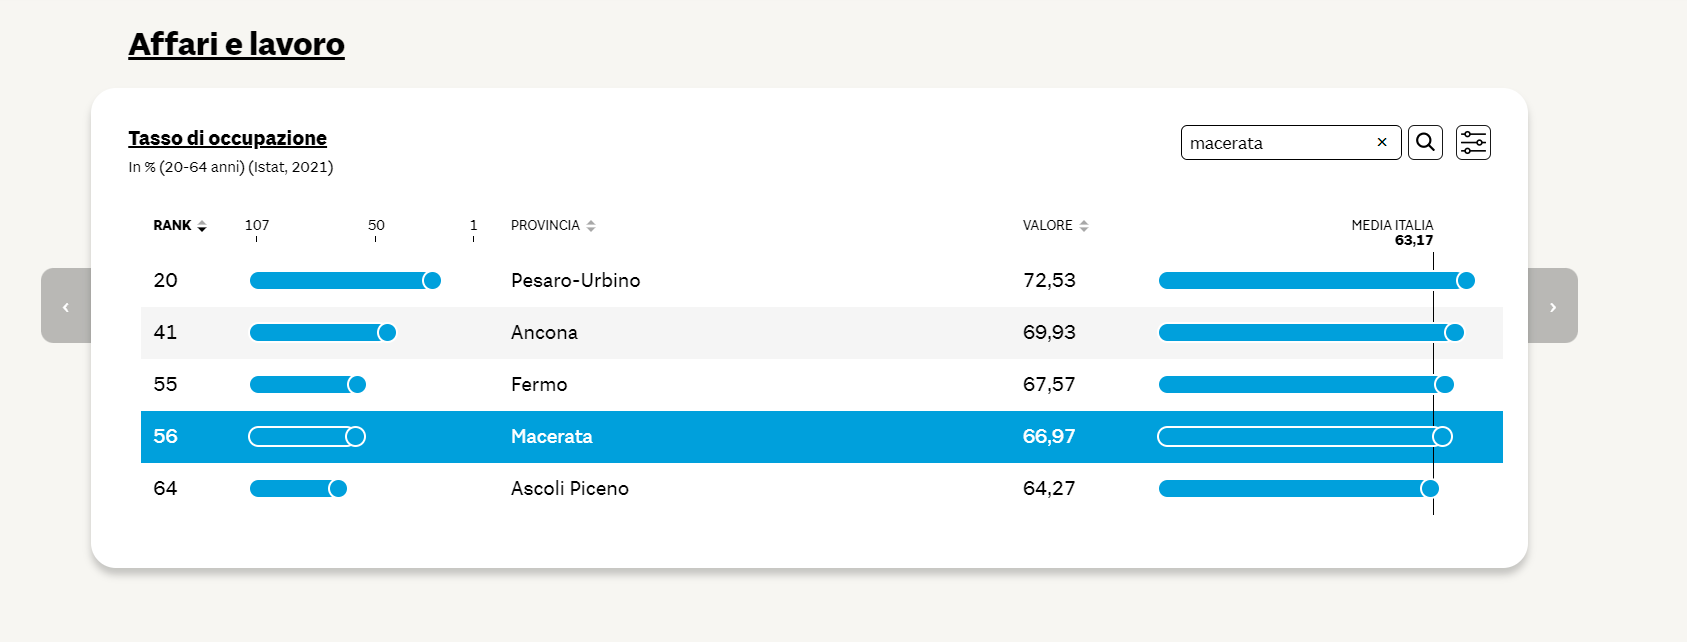Sort the table by PROVINCIA column
Image resolution: width=1687 pixels, height=642 pixels.
(x=553, y=226)
